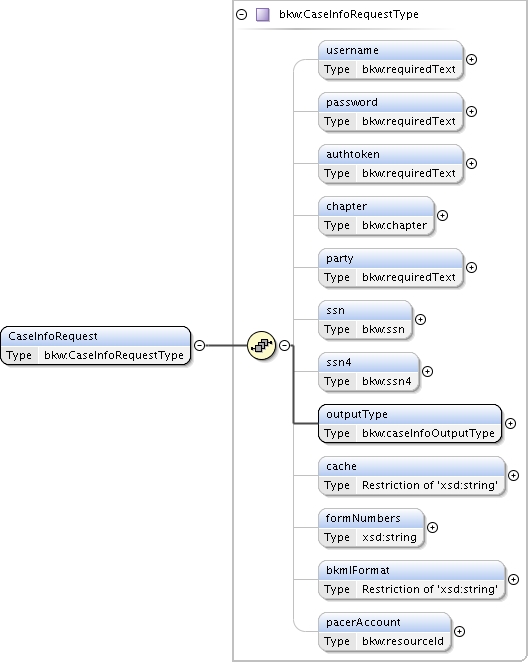This screenshot has width=529, height=663.
Task: Expand the username element
Action: coord(471,60)
